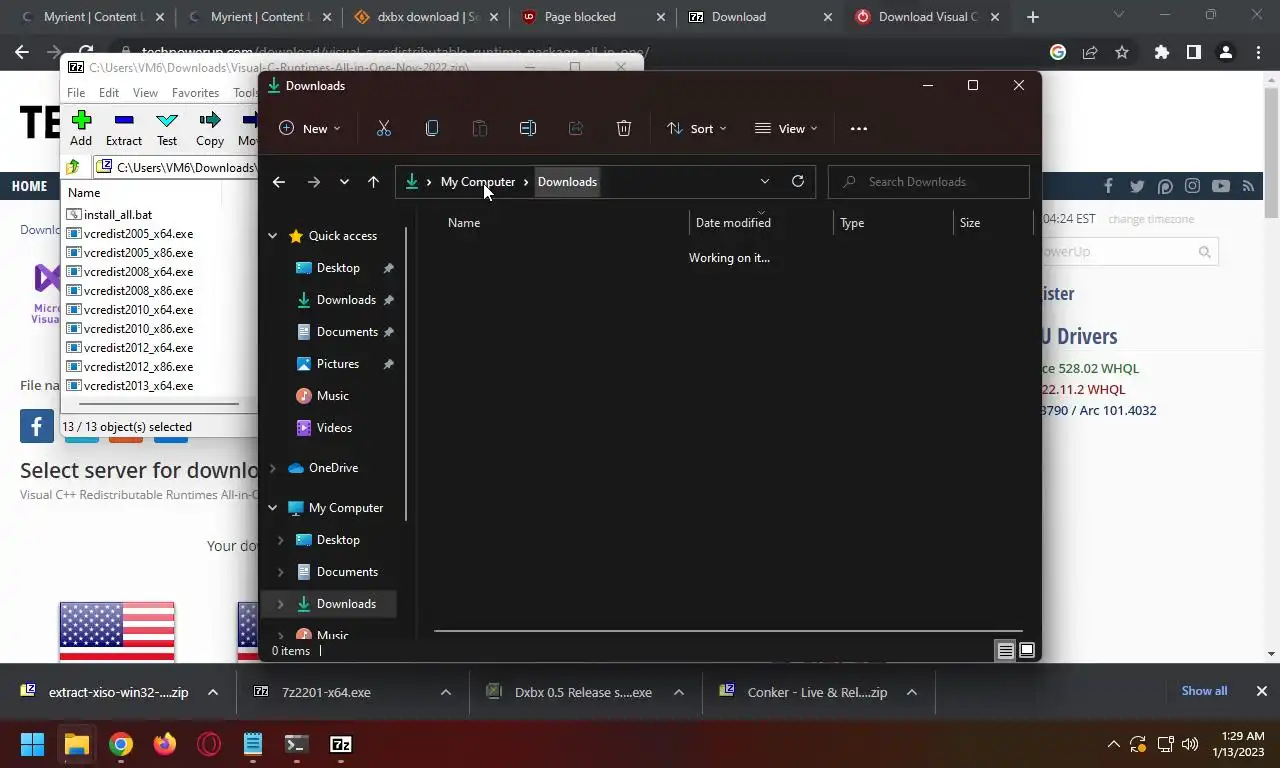Screen dimensions: 1280x768
Task: Click the Copy button in 7-Zip
Action: tap(210, 128)
